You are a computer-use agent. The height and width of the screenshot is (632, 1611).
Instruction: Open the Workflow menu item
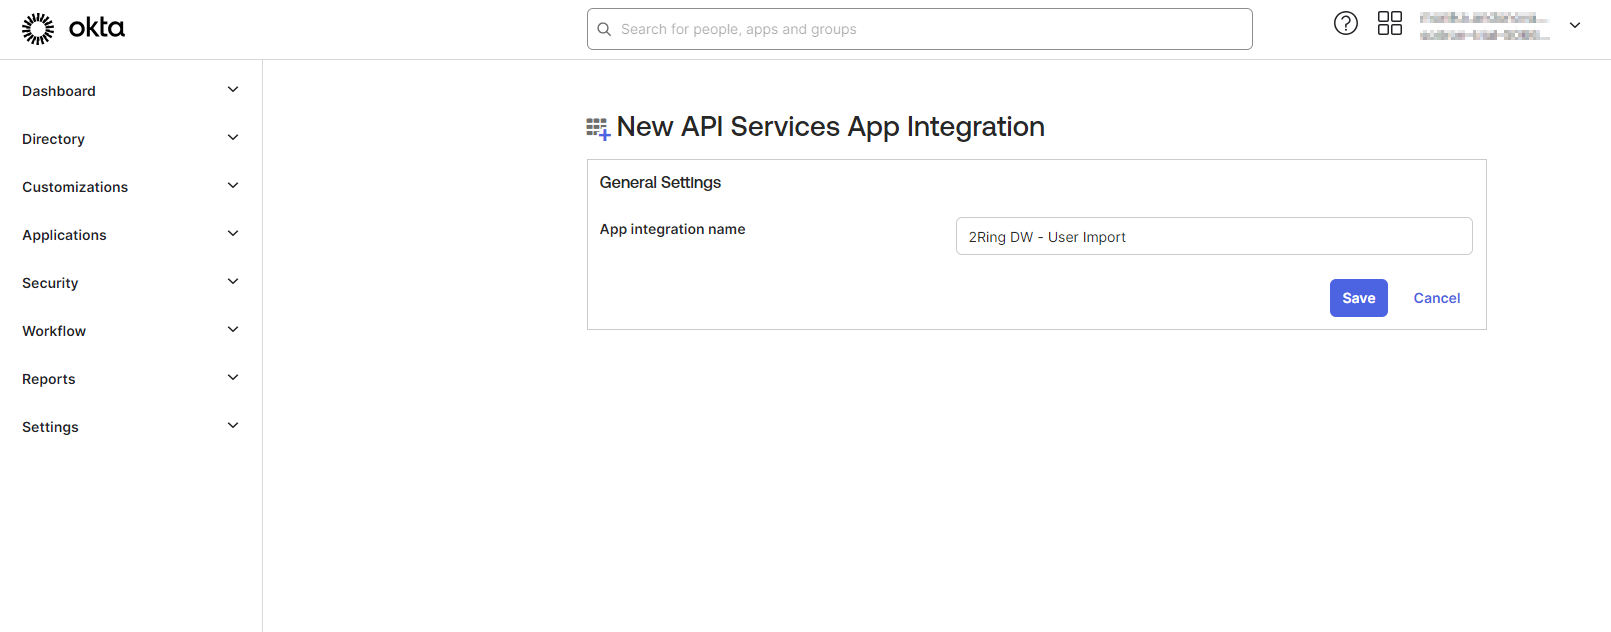(x=54, y=331)
